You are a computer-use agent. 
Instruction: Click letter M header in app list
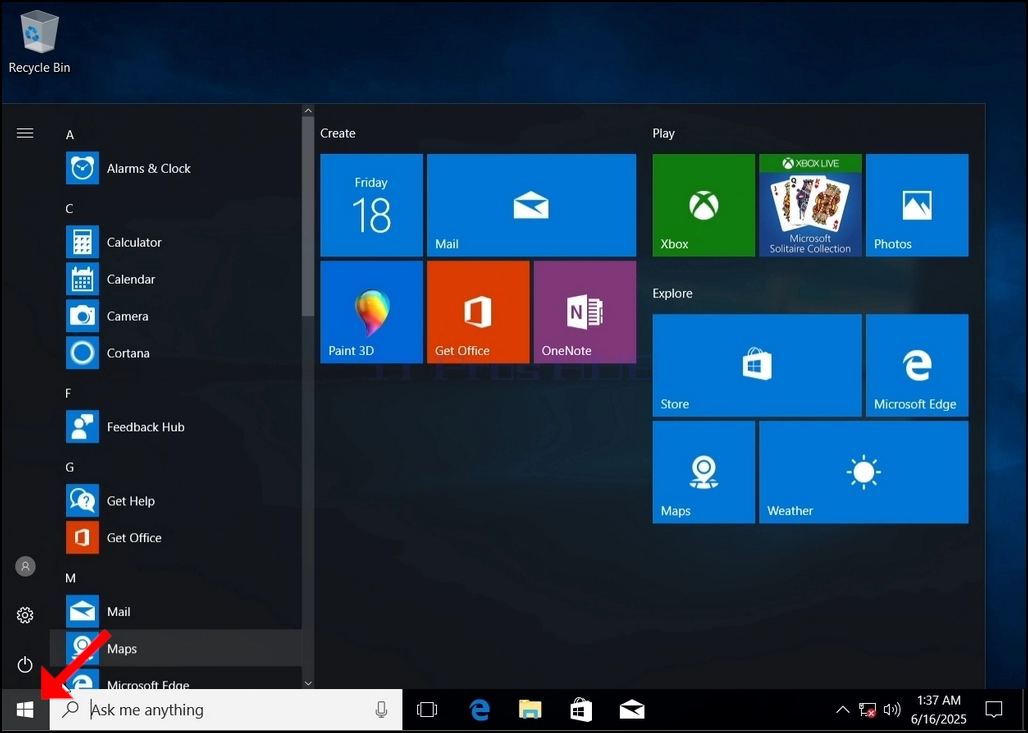click(70, 578)
